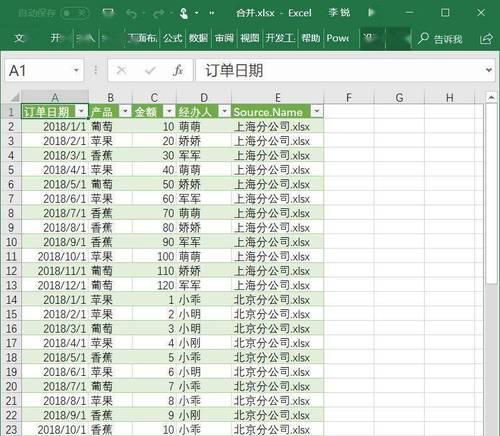
Task: Switch to the 帮助 tab
Action: [310, 38]
